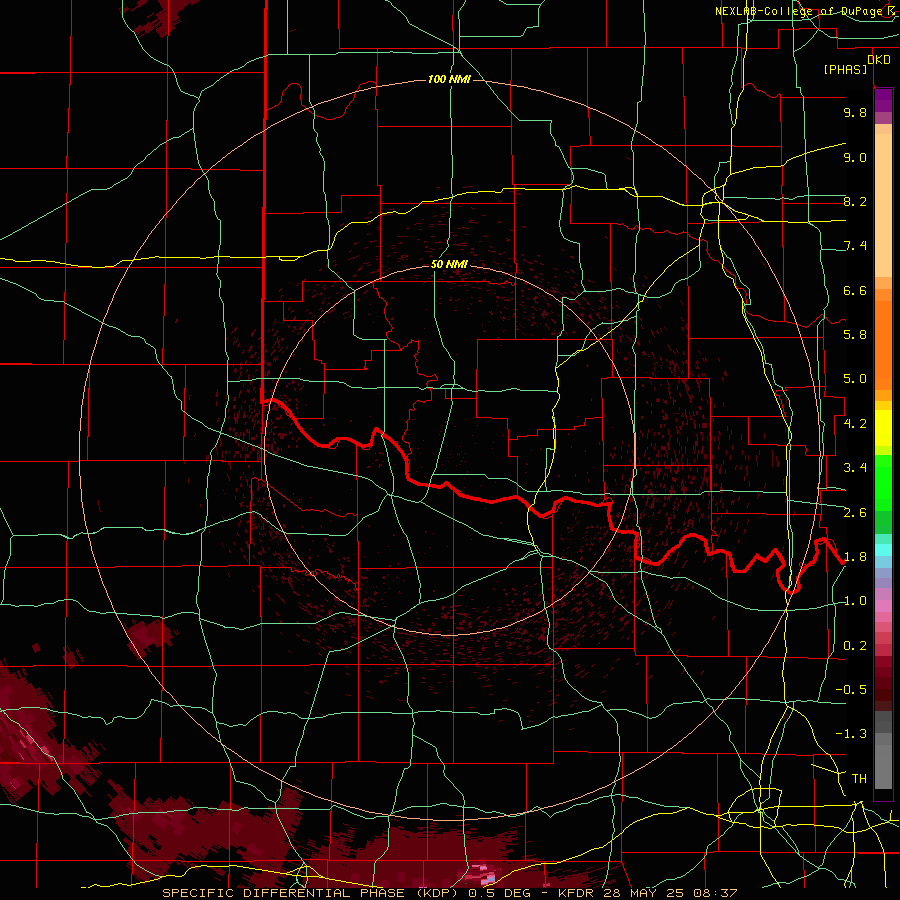Click the -0.5 value on the color scale
This screenshot has height=900, width=900.
click(x=851, y=690)
